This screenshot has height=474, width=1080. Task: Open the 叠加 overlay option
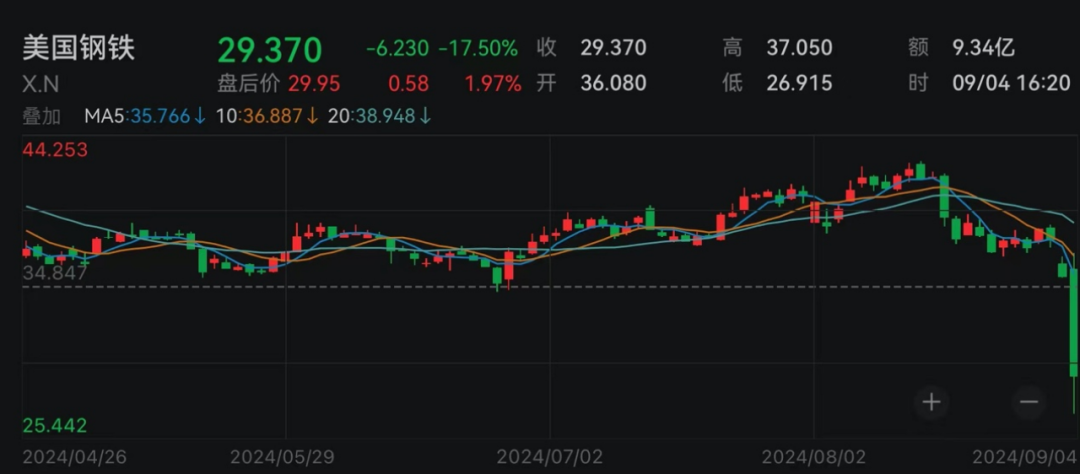pyautogui.click(x=41, y=116)
